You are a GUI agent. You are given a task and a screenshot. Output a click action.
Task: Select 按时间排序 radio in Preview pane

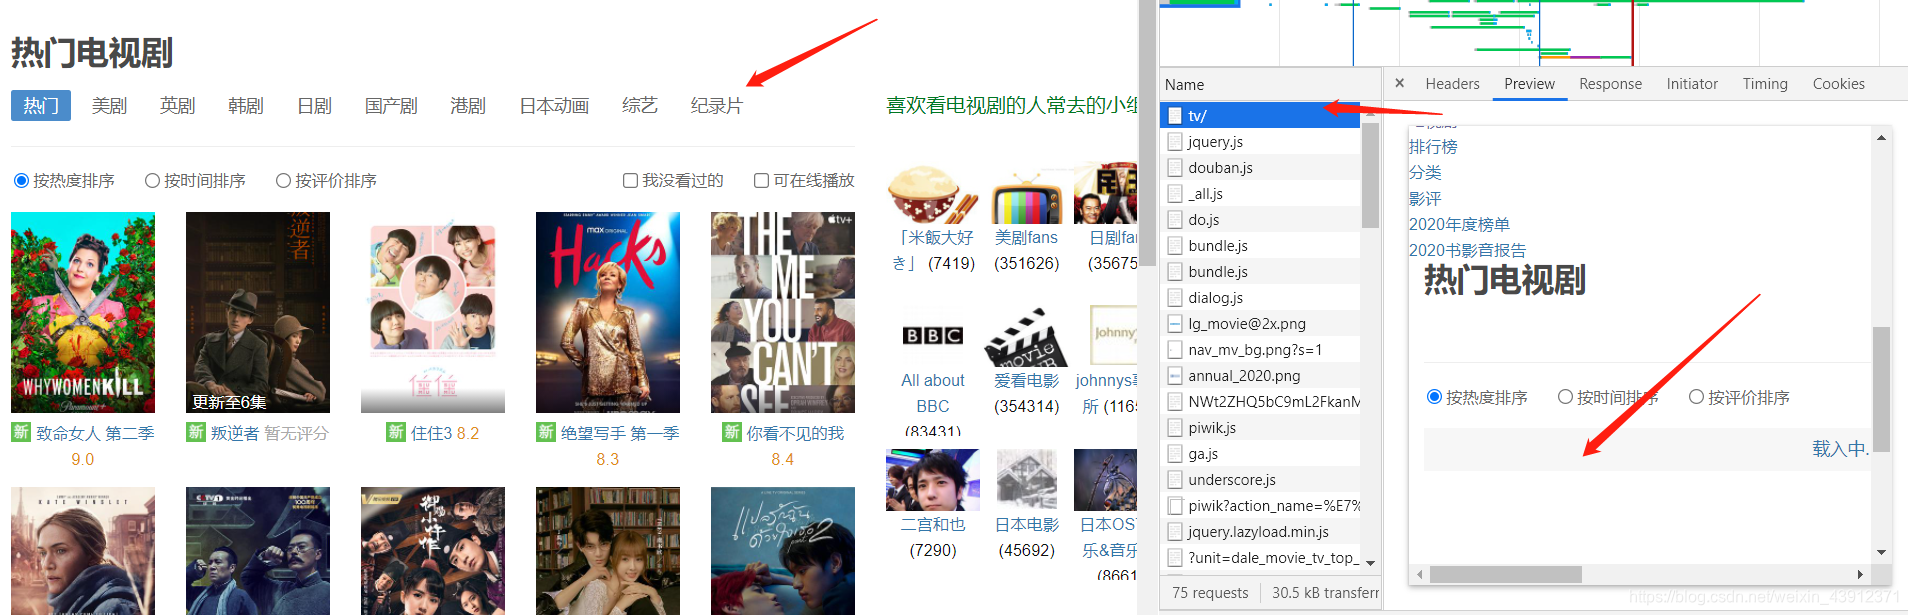(1565, 397)
